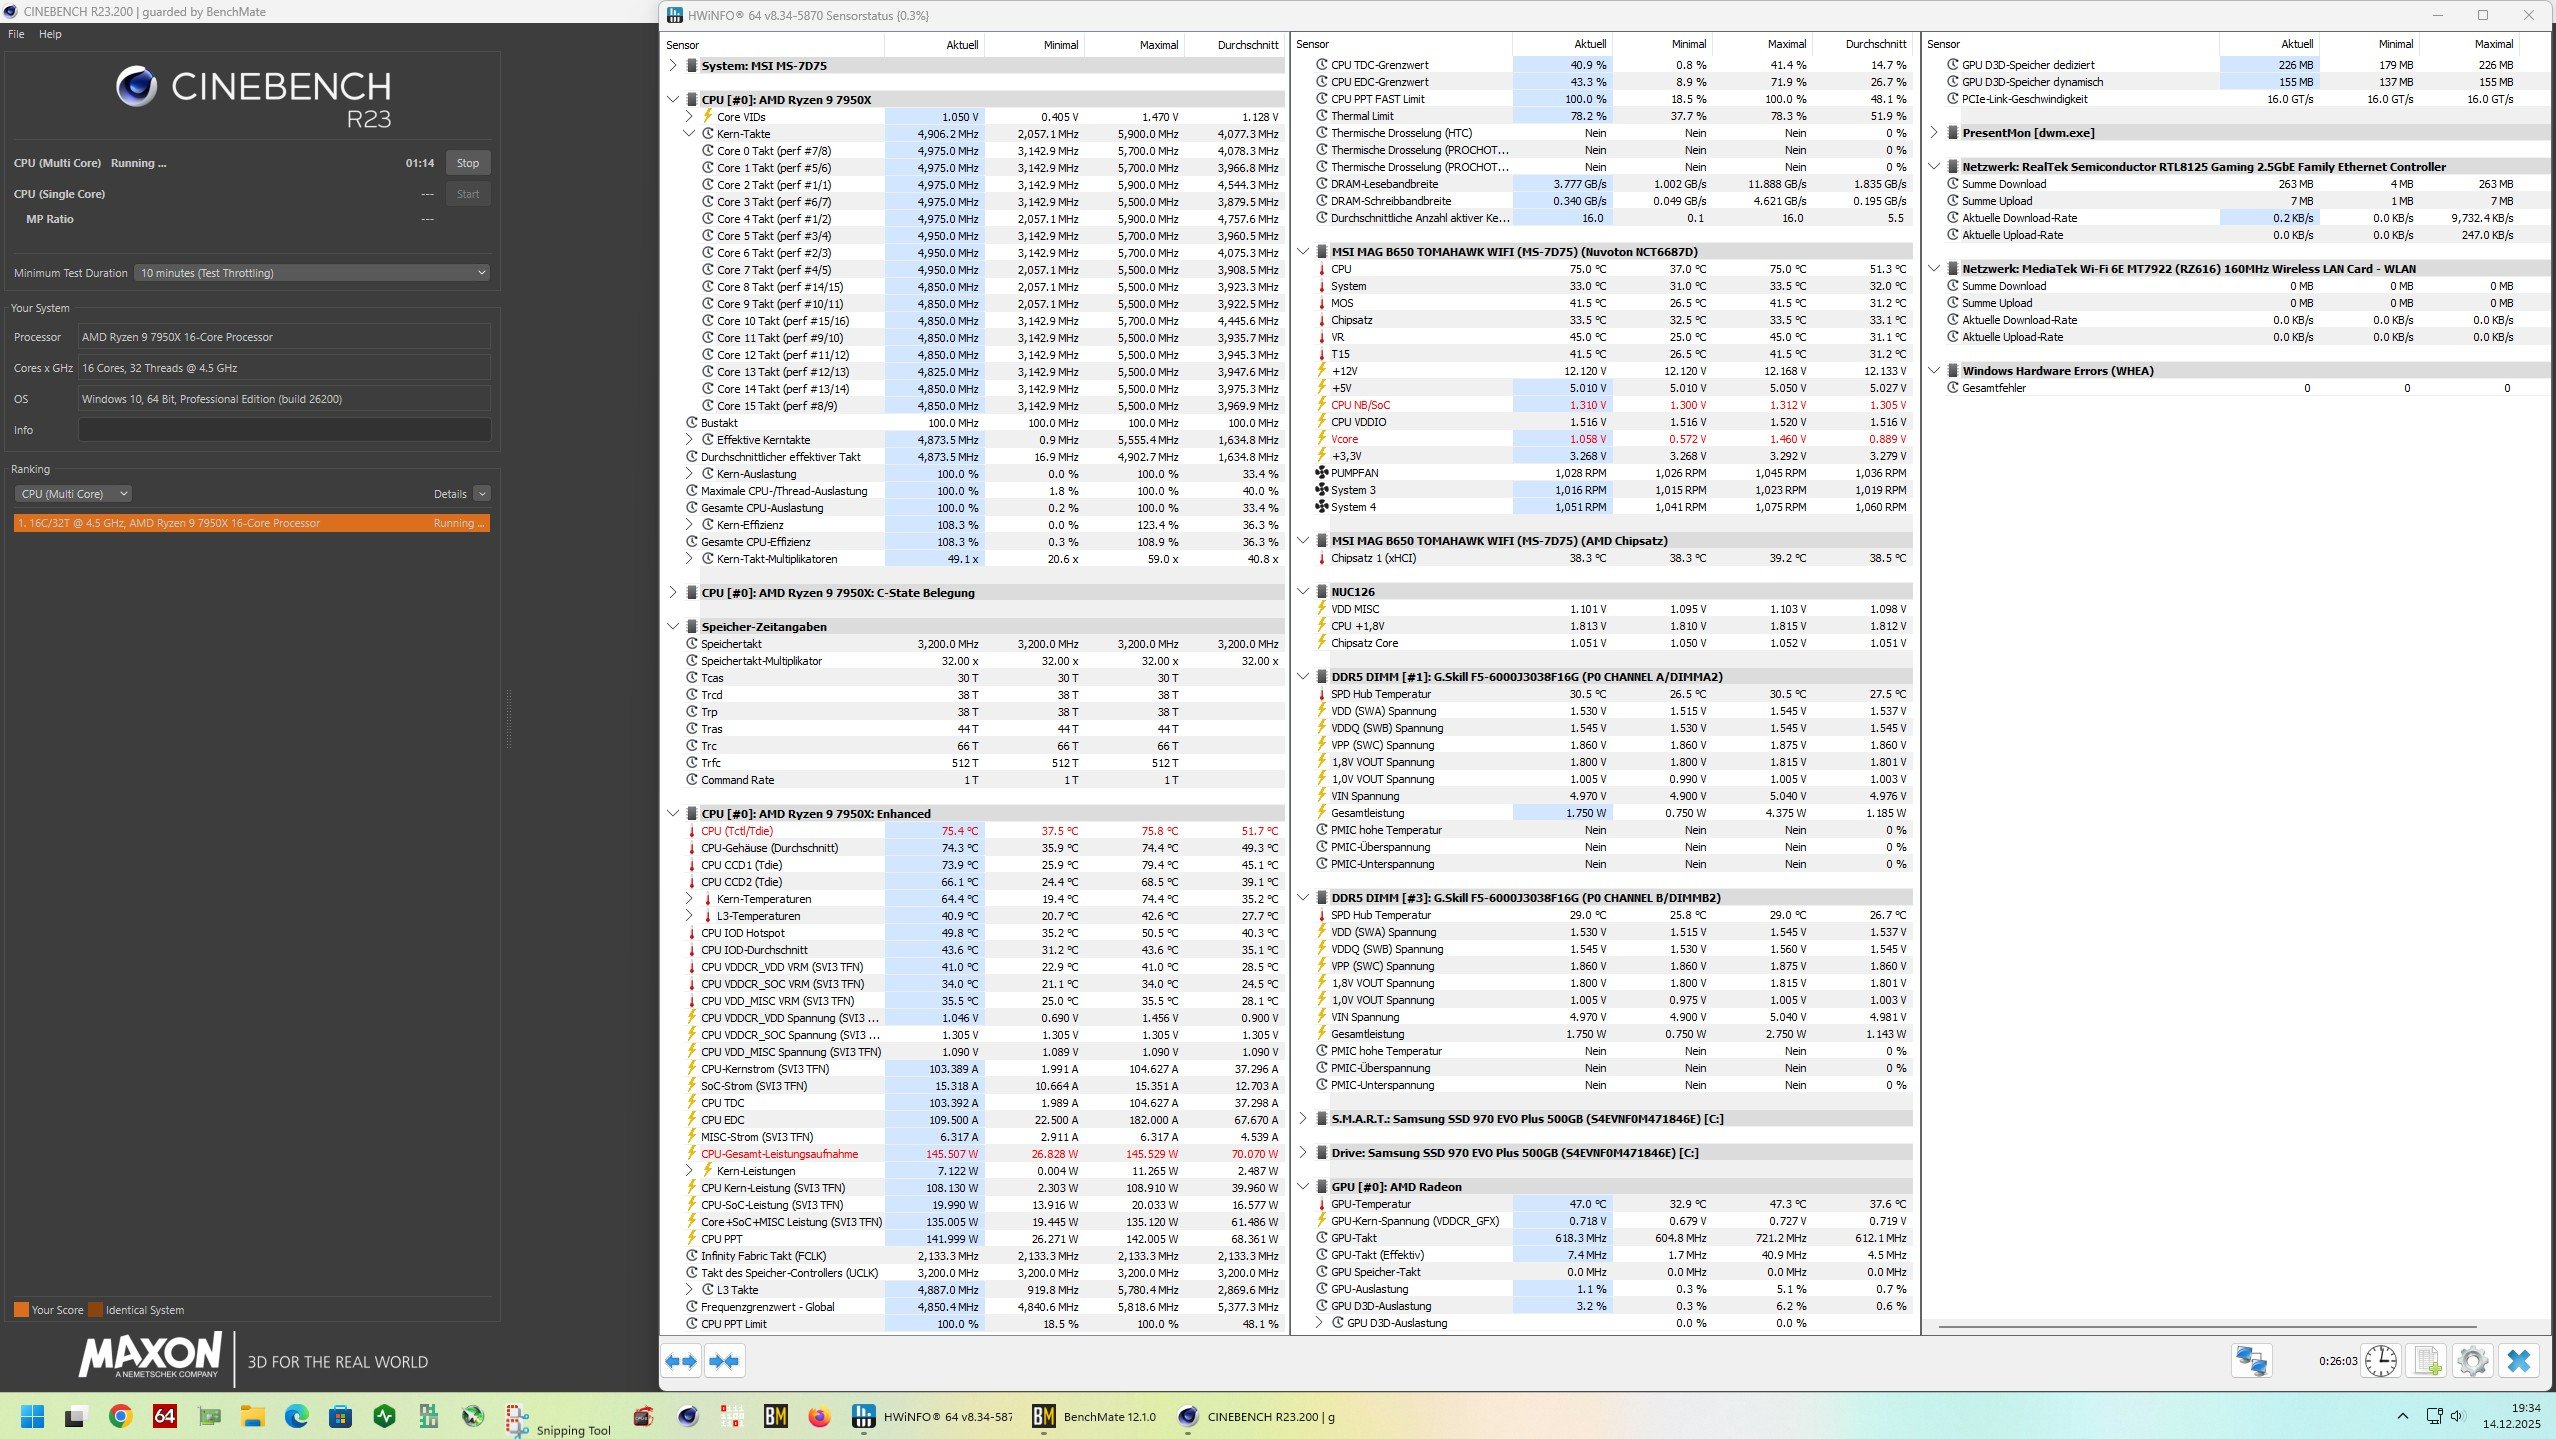This screenshot has height=1439, width=2556.
Task: Expand the System: MSI MS-7D75 group
Action: pyautogui.click(x=673, y=66)
